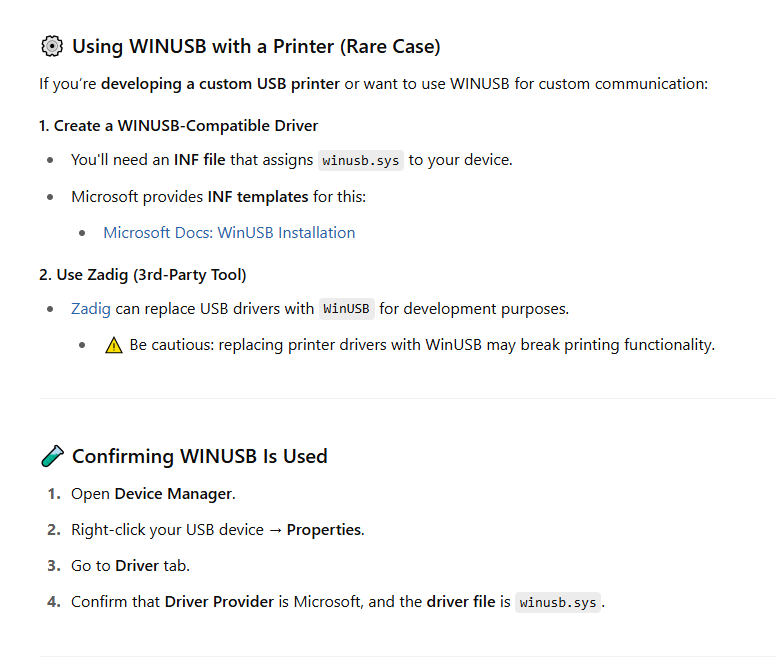Click the Be cautious warning sentence

point(422,345)
